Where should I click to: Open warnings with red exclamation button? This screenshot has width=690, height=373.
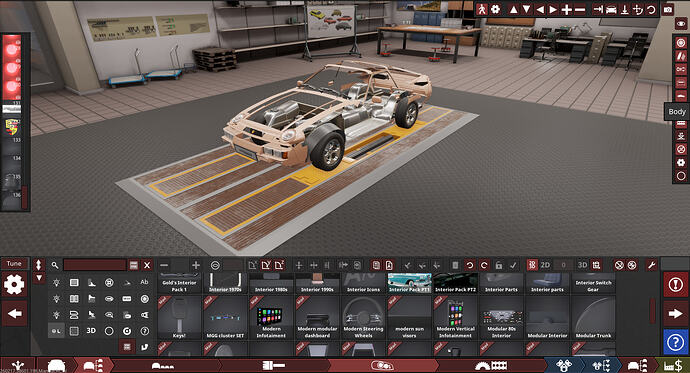pyautogui.click(x=675, y=285)
